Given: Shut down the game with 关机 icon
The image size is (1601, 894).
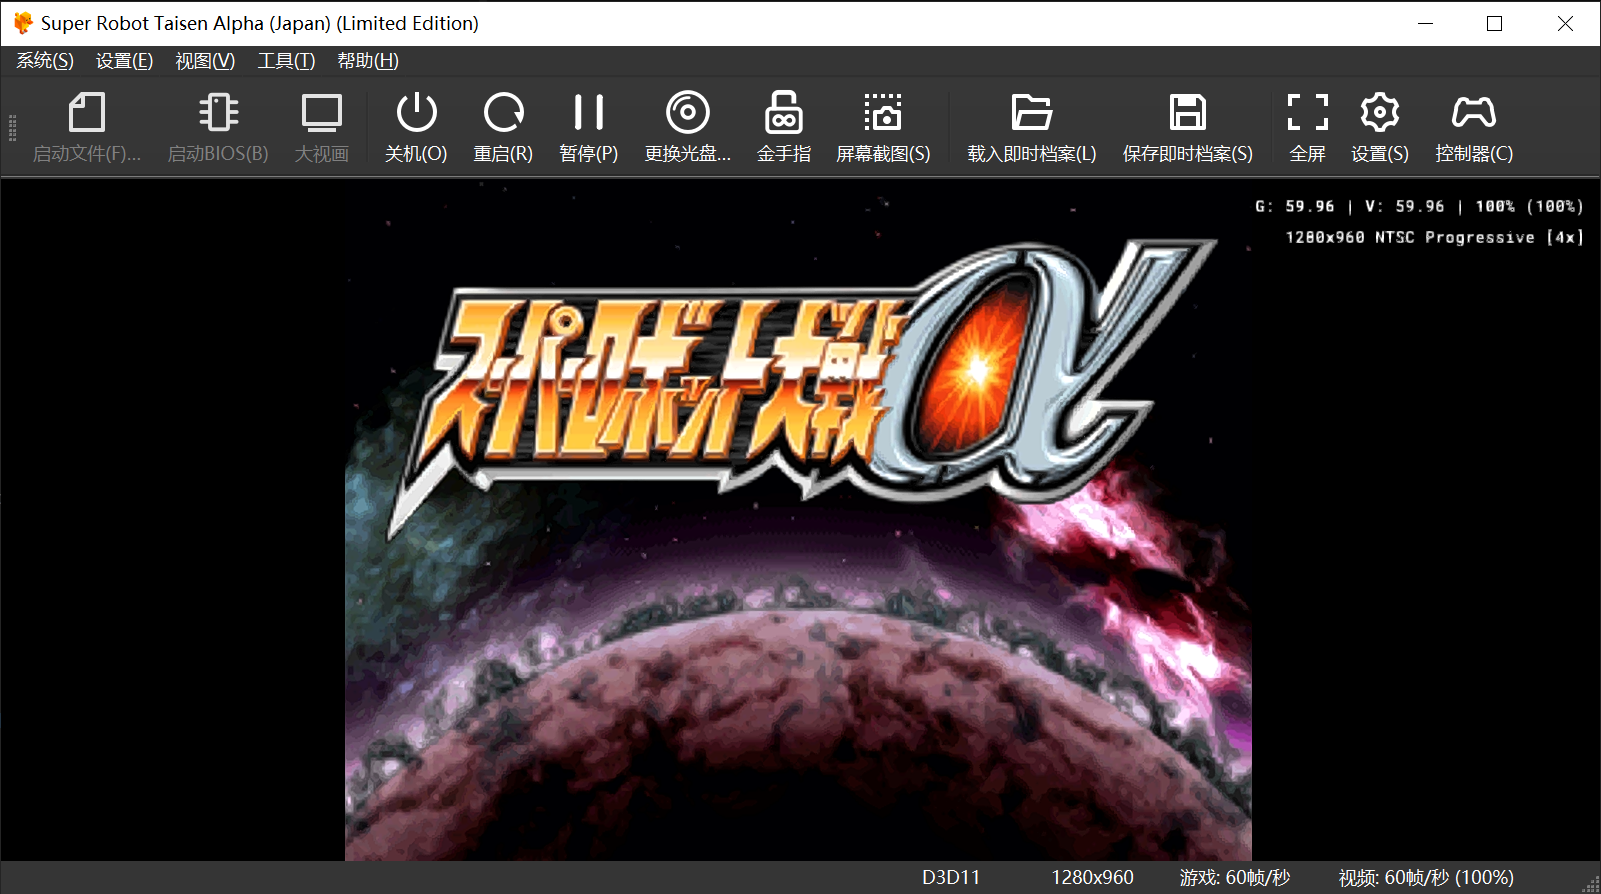Looking at the screenshot, I should click(x=416, y=113).
